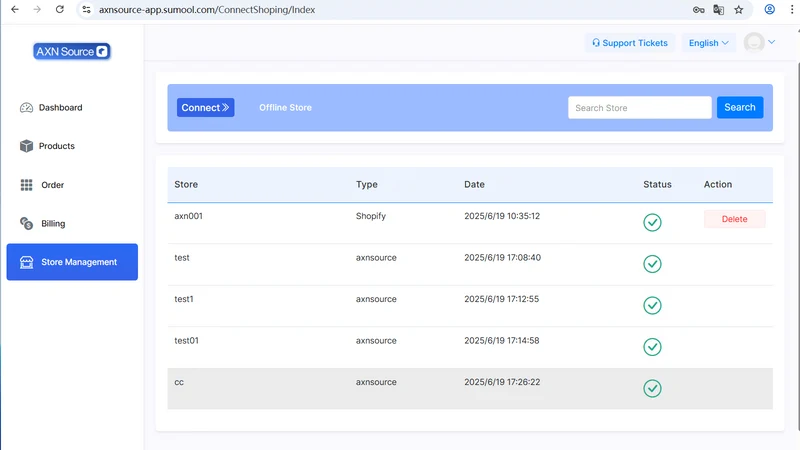Click the AXN Source logo
The image size is (800, 450).
tap(72, 51)
